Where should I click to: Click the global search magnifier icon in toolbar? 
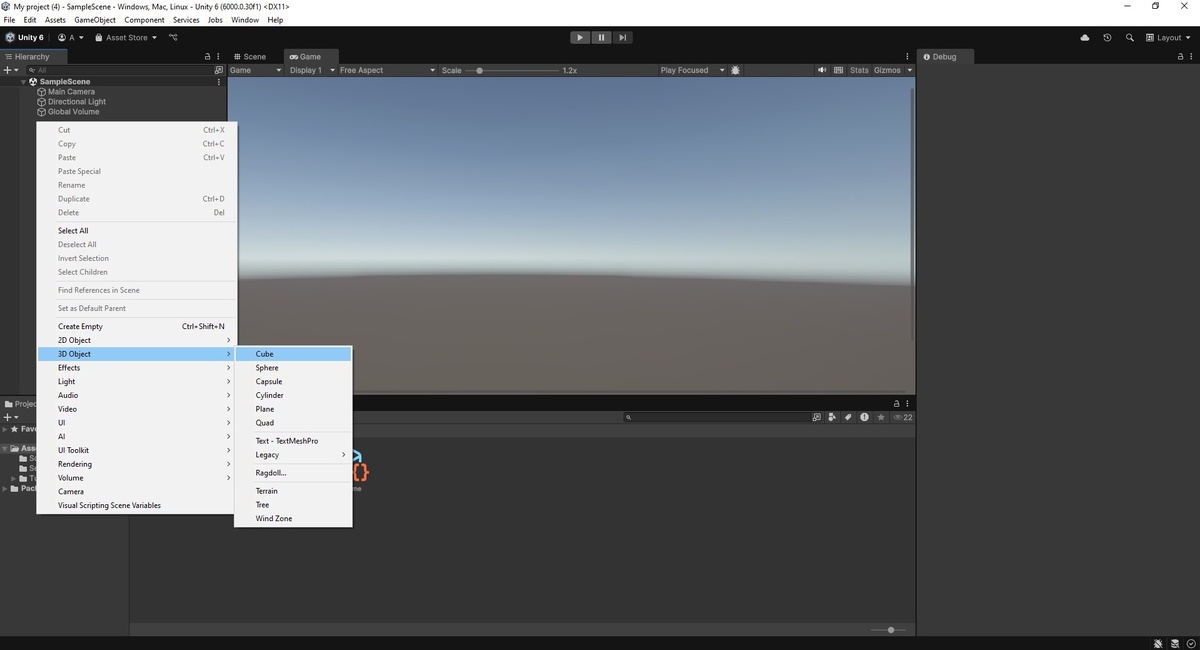[1130, 37]
